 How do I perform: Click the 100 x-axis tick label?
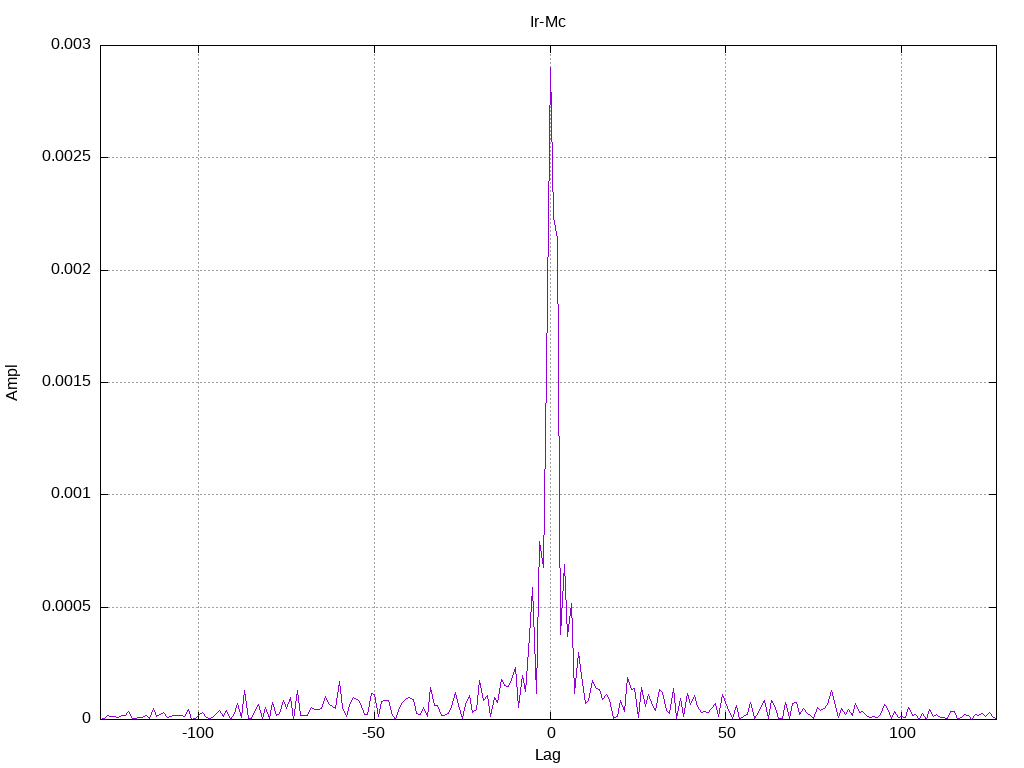[902, 733]
